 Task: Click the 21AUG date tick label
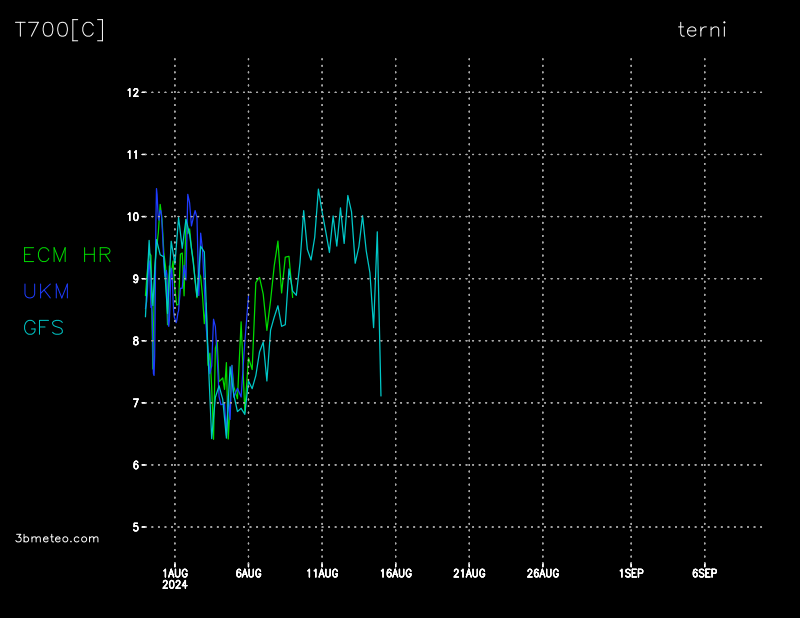click(469, 573)
